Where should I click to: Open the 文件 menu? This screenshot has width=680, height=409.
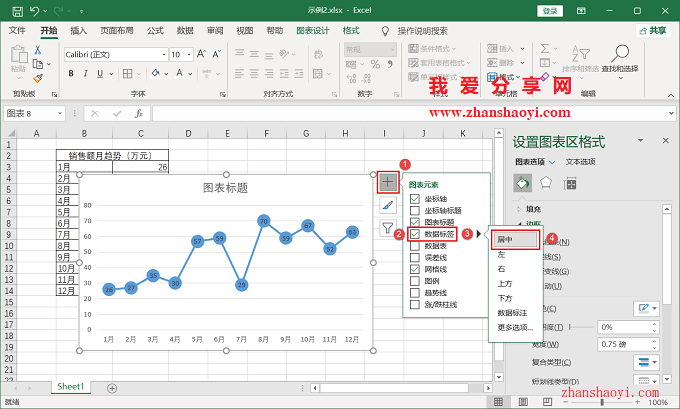pyautogui.click(x=17, y=31)
